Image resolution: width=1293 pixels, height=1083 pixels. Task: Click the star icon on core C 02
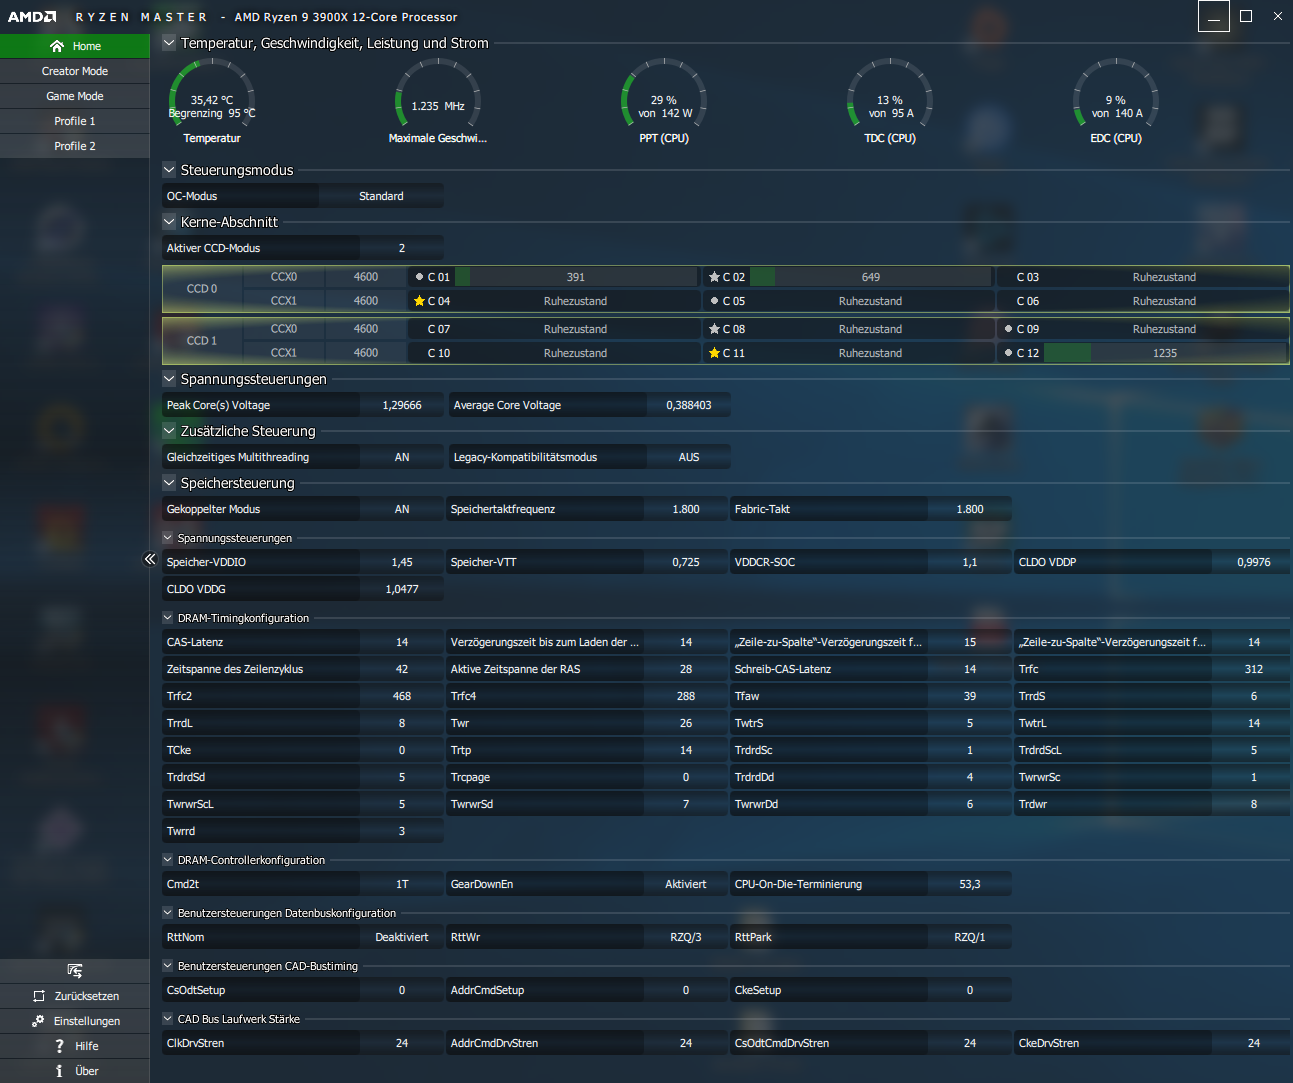click(714, 277)
